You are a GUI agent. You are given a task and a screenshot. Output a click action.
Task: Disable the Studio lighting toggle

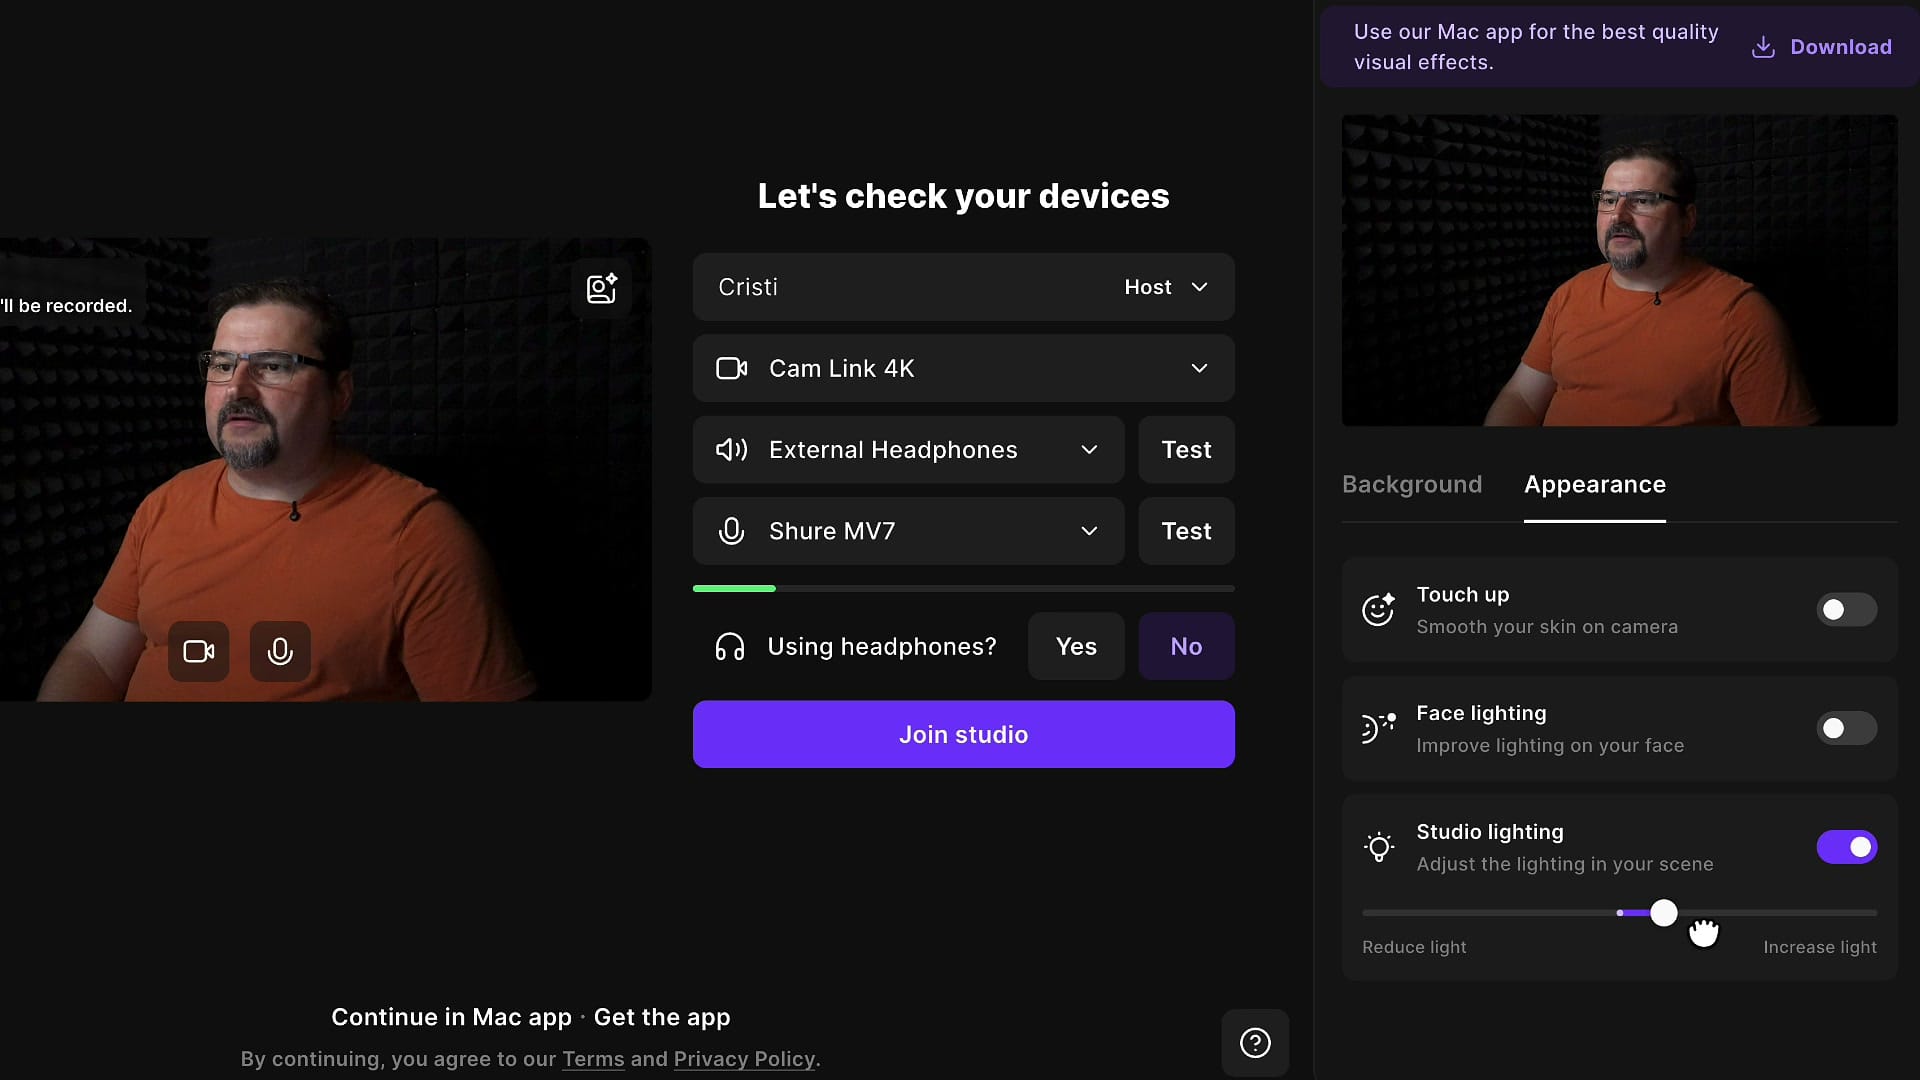[x=1846, y=847]
